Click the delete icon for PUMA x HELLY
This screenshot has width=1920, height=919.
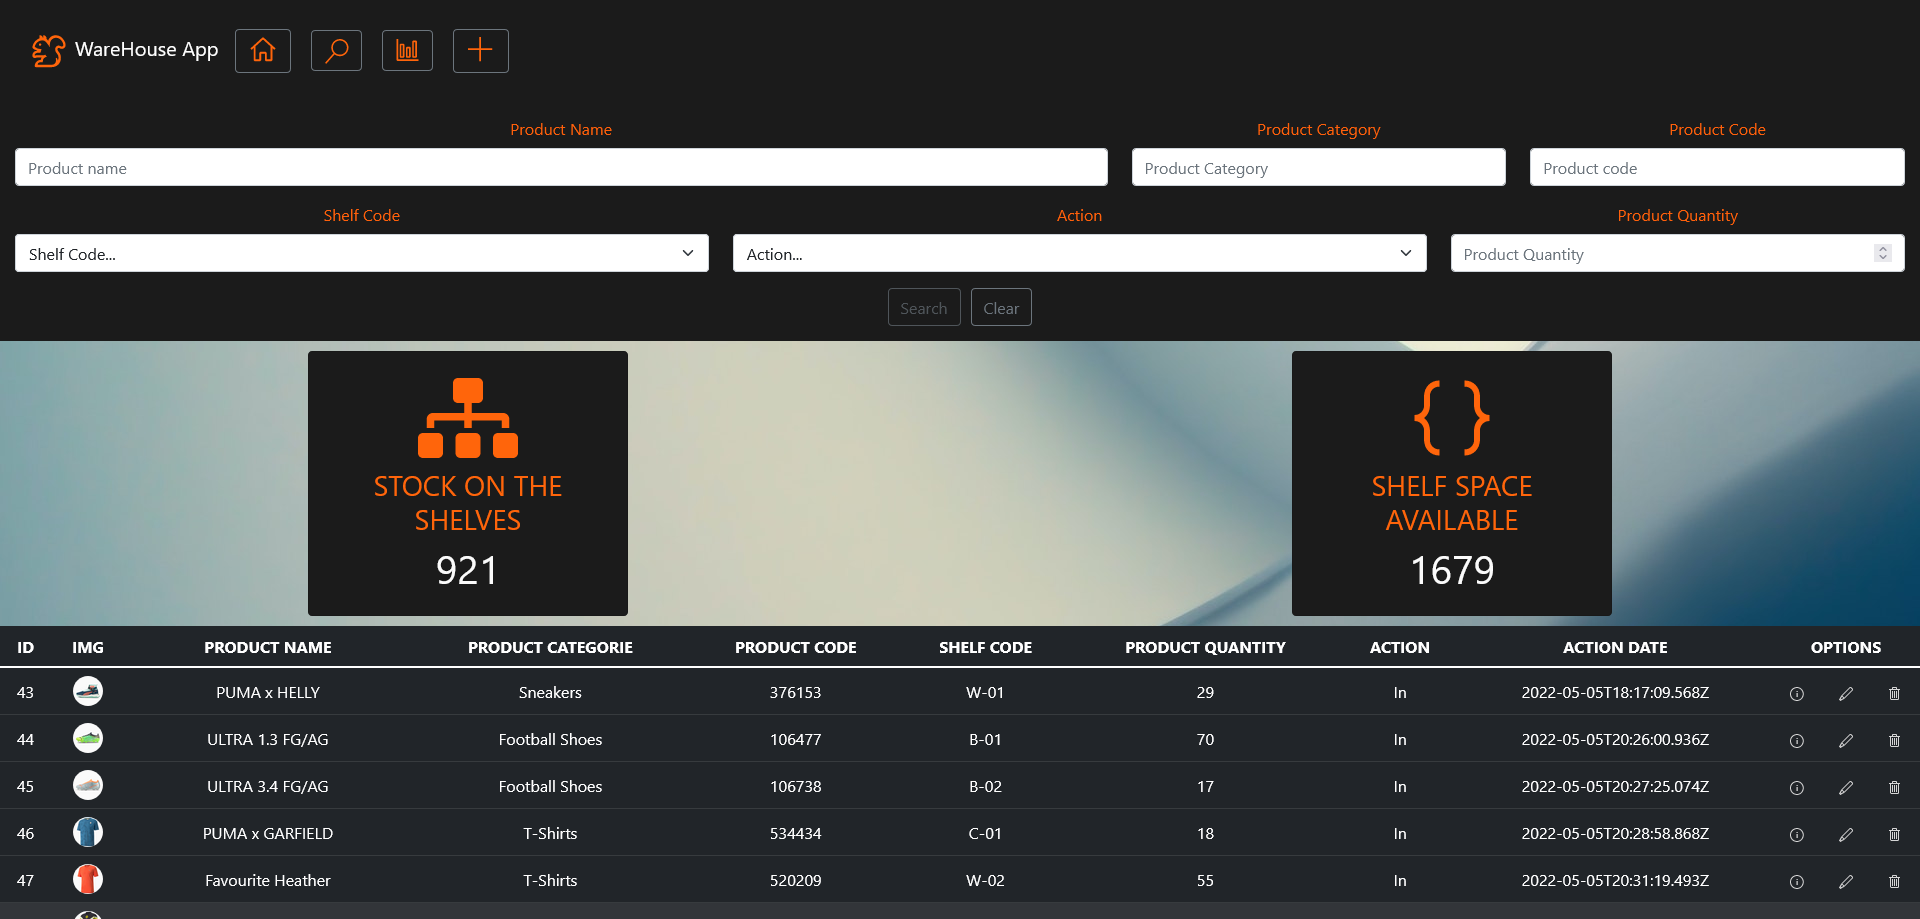[x=1895, y=694]
